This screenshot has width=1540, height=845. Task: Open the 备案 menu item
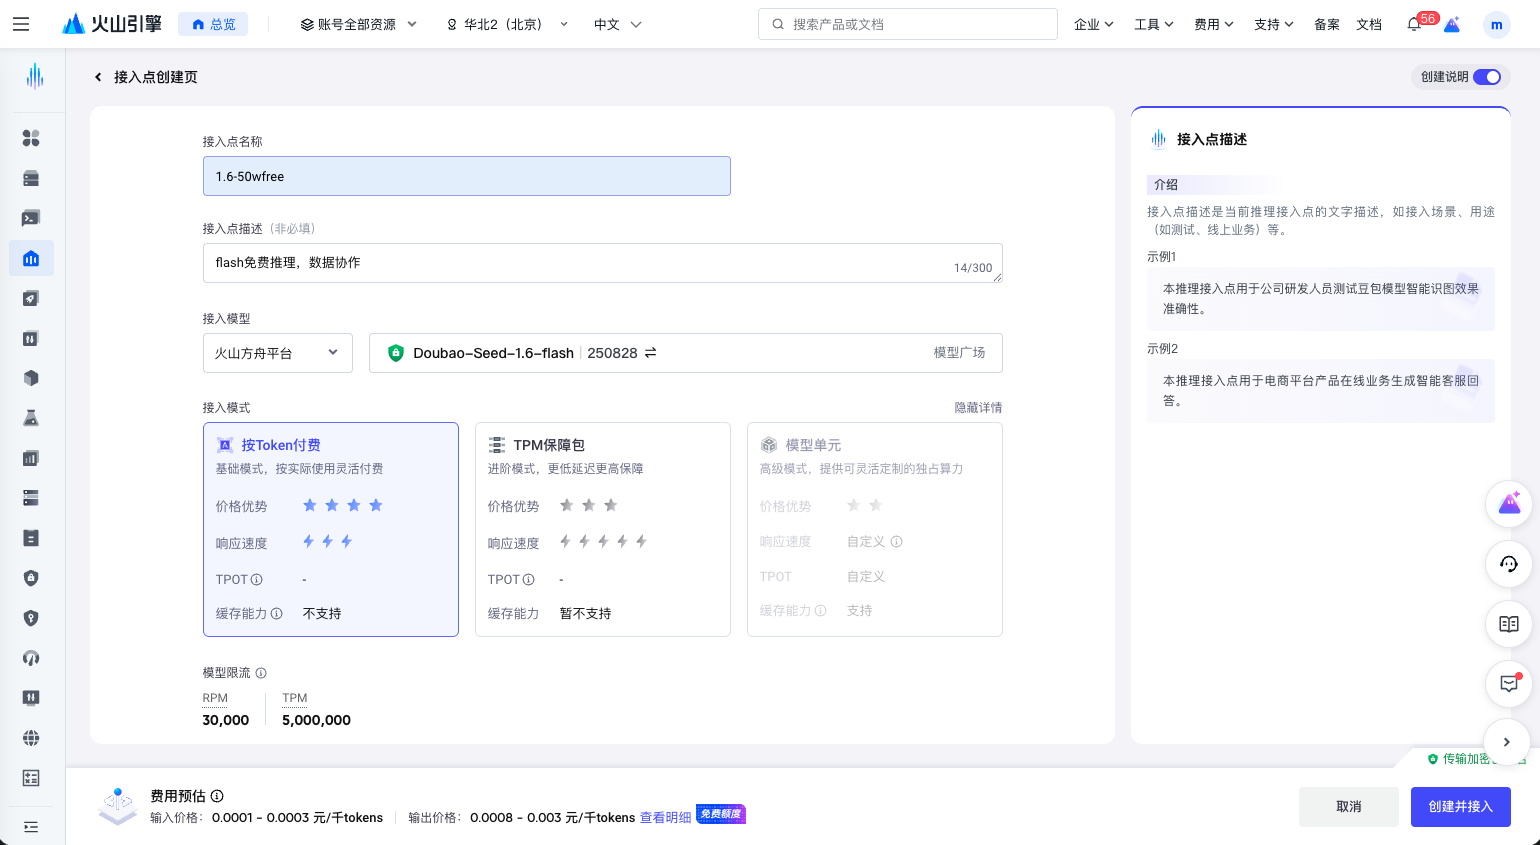1327,24
